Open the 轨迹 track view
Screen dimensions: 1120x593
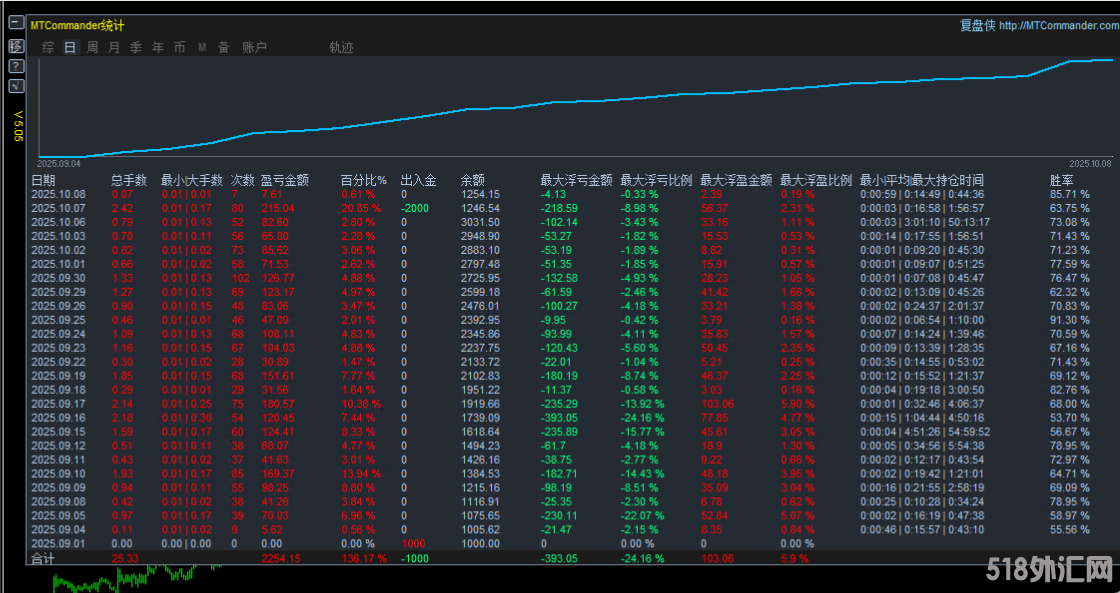[x=341, y=47]
